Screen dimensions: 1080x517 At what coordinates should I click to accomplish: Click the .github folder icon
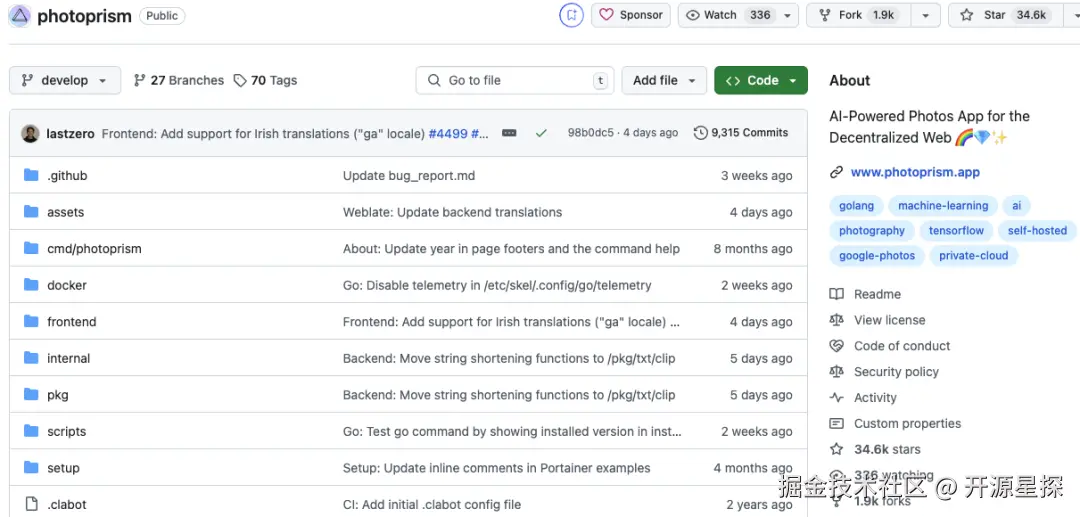[31, 176]
